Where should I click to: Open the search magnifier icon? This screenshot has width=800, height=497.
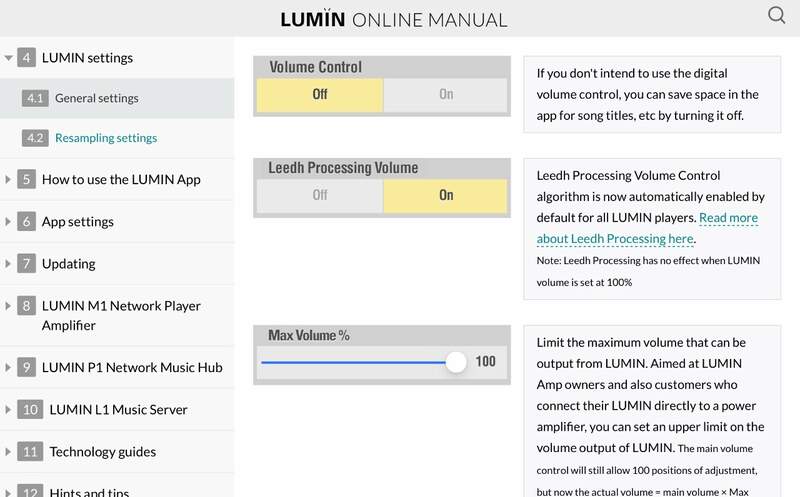click(x=776, y=15)
